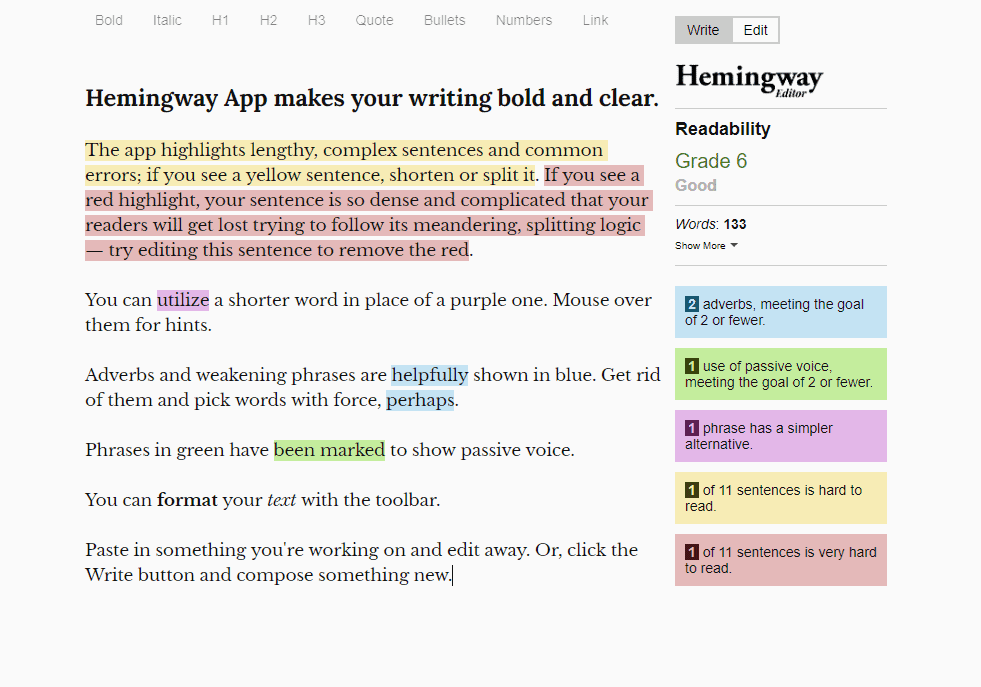This screenshot has height=687, width=981.
Task: Apply Bold formatting from toolbar
Action: coord(109,20)
